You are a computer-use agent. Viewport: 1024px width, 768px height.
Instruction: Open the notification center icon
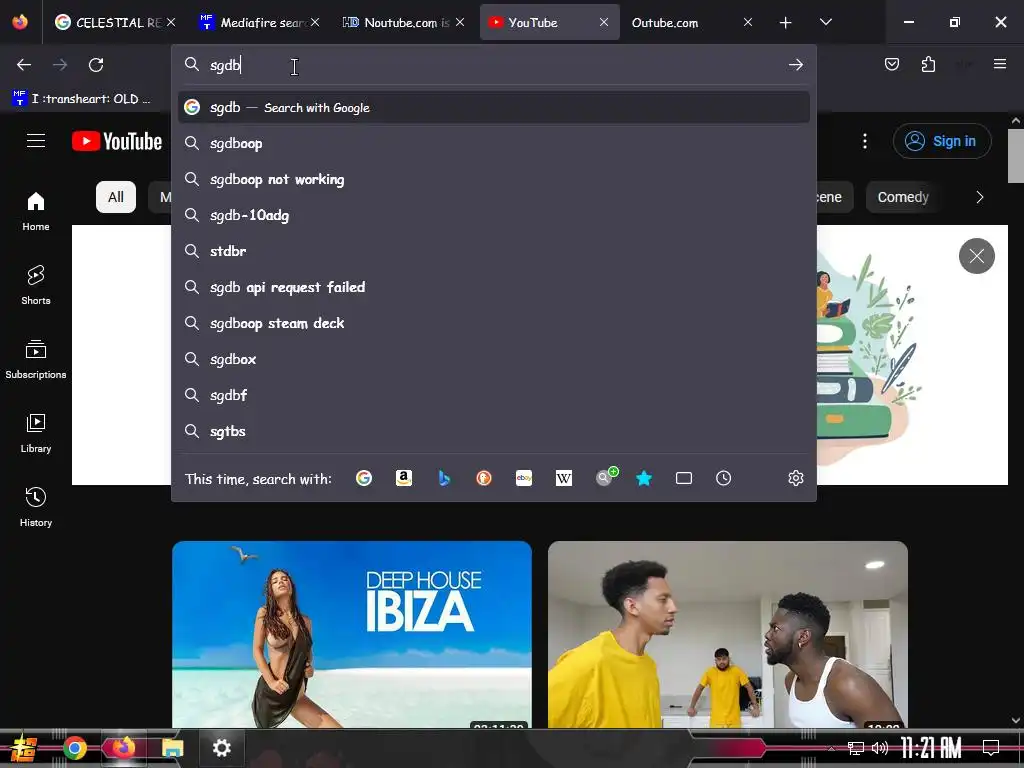click(991, 747)
